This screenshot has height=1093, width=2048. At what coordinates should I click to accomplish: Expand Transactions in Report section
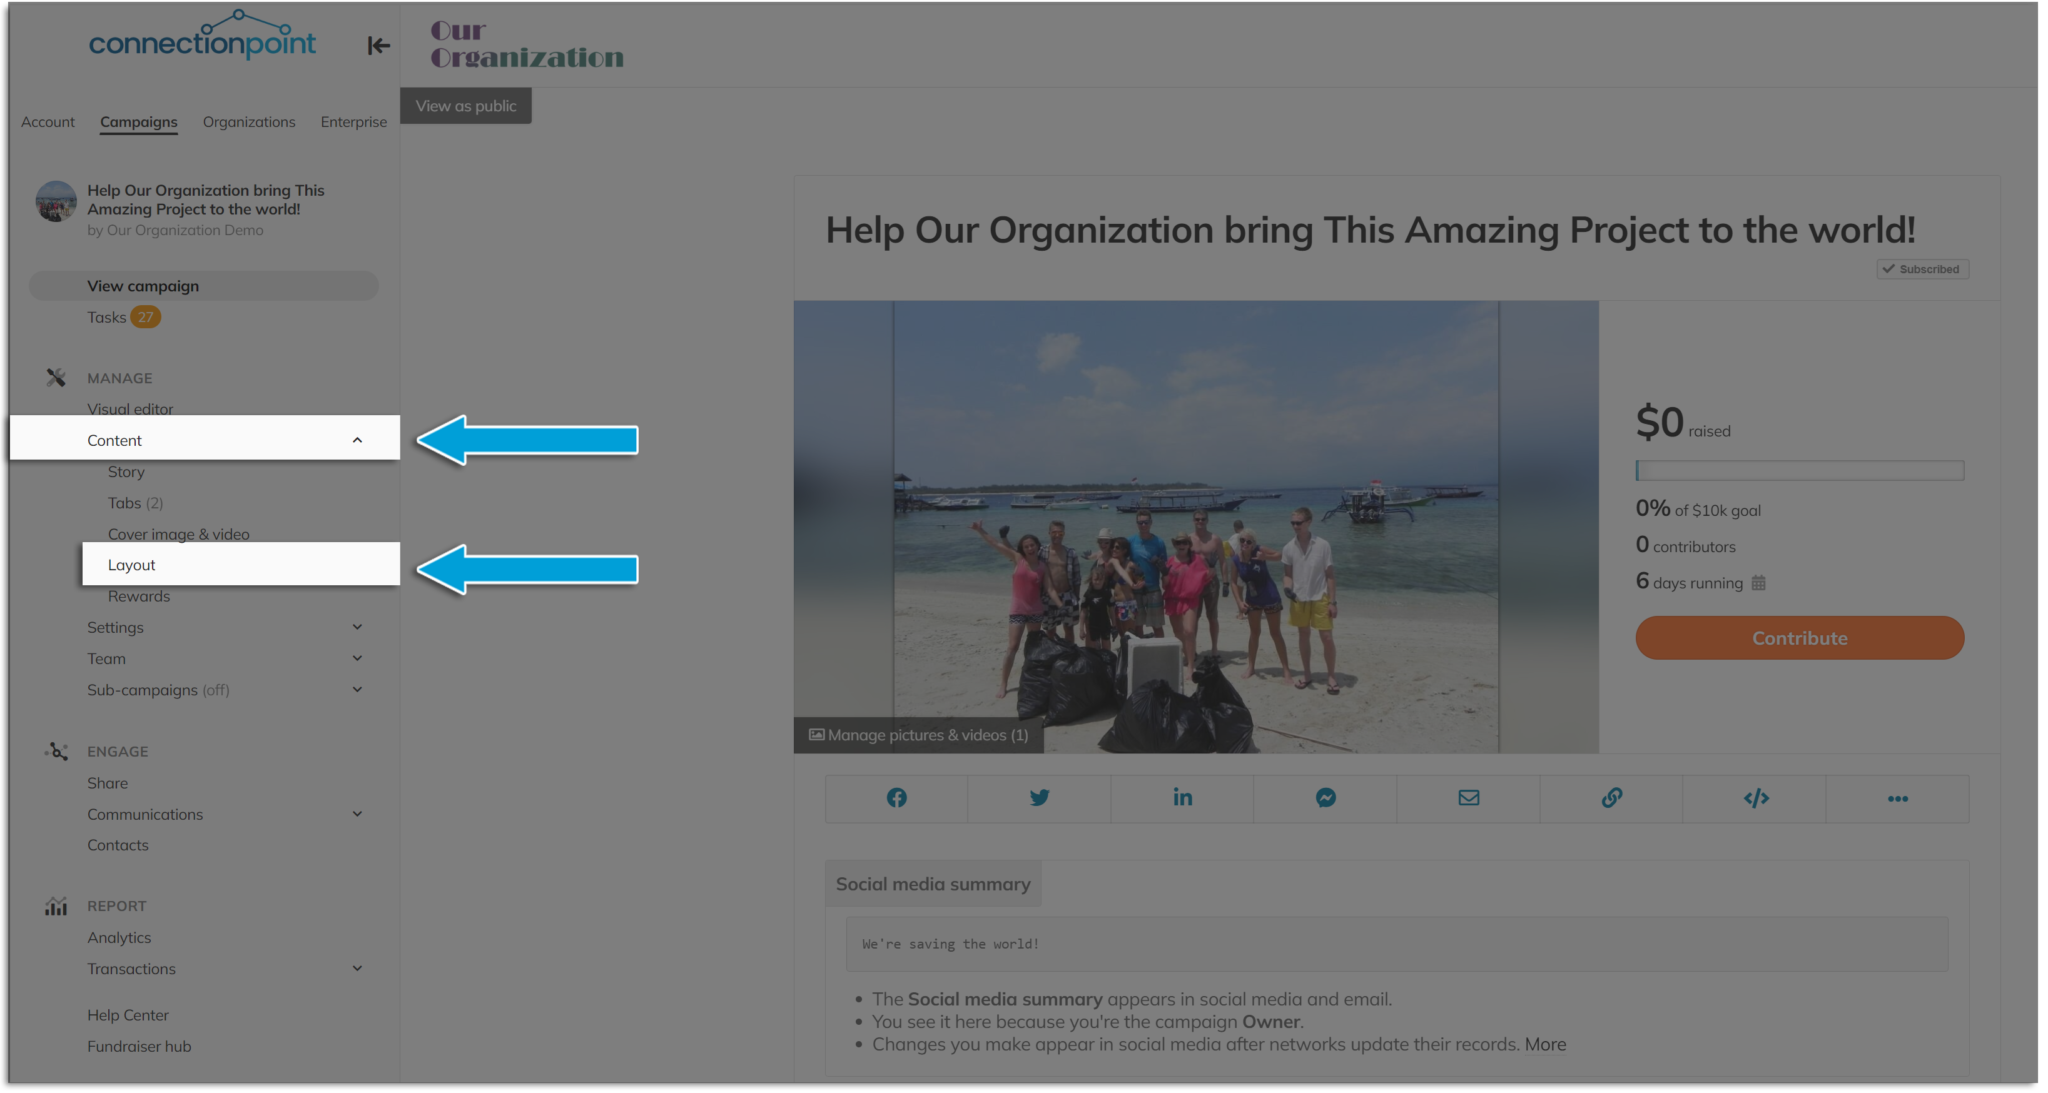357,968
